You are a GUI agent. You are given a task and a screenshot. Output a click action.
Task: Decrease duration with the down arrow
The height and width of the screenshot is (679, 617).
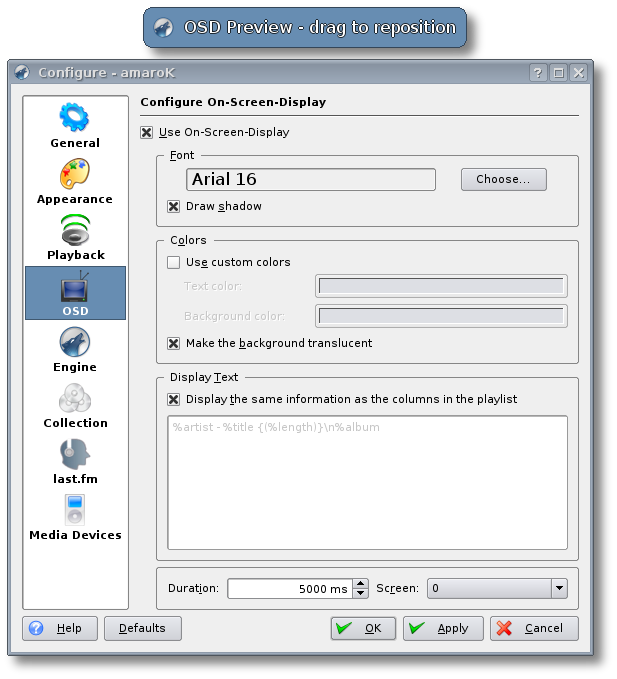click(x=361, y=594)
